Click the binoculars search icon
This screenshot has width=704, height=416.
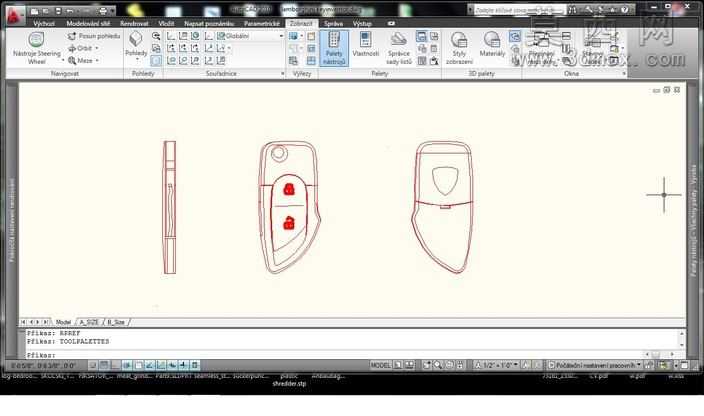coord(572,10)
